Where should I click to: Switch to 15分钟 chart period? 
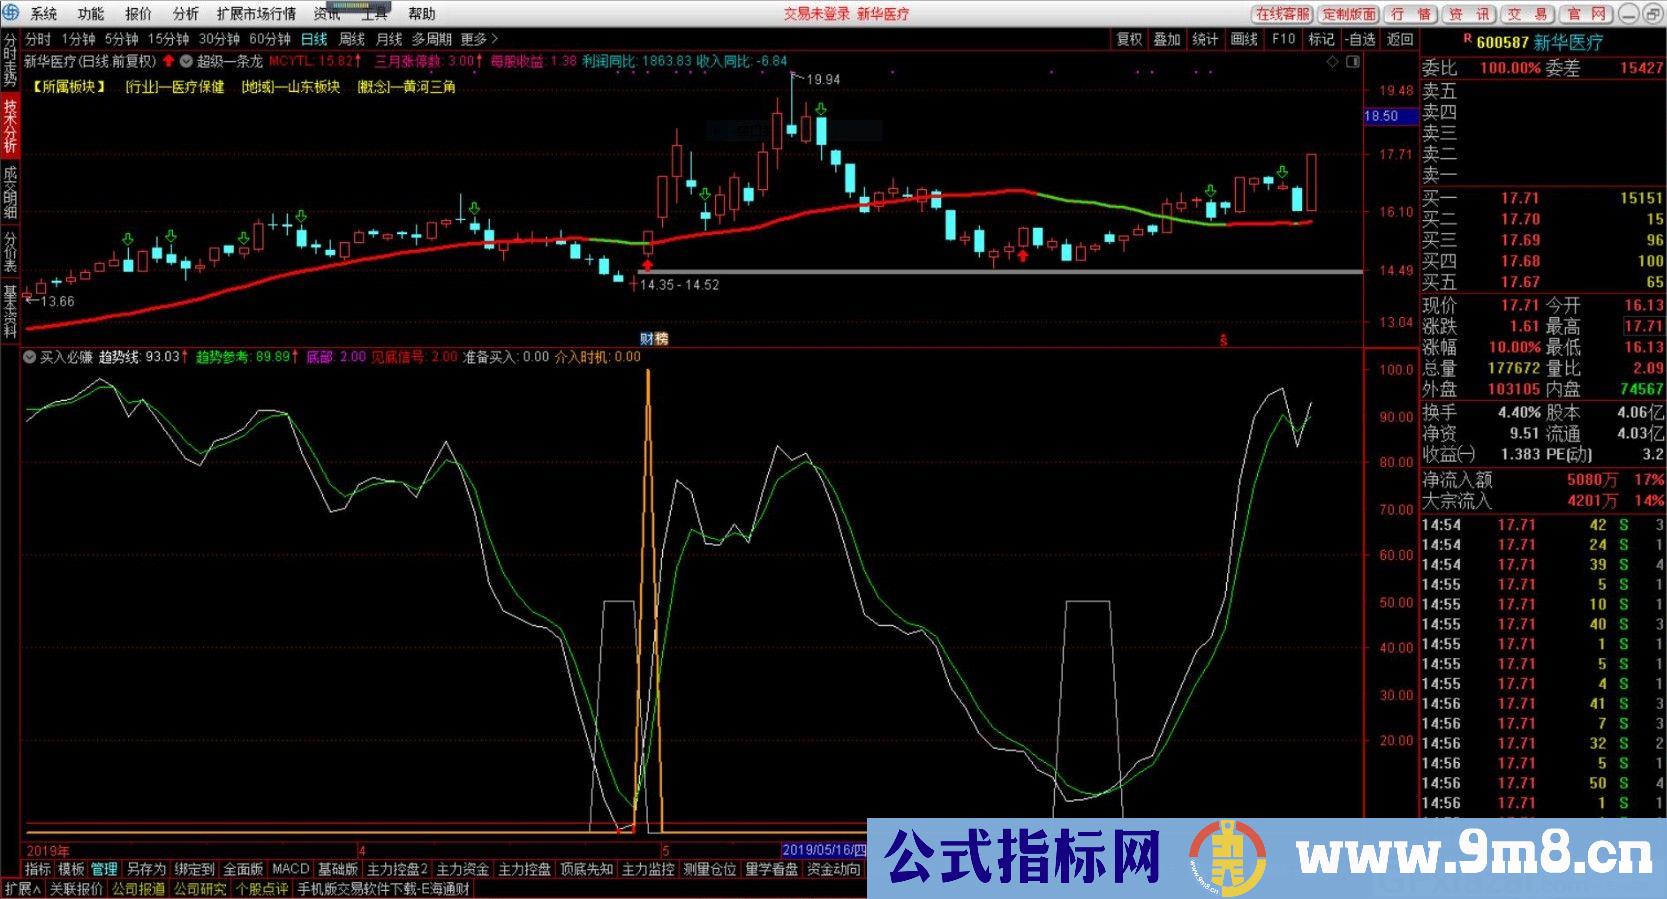tap(168, 39)
